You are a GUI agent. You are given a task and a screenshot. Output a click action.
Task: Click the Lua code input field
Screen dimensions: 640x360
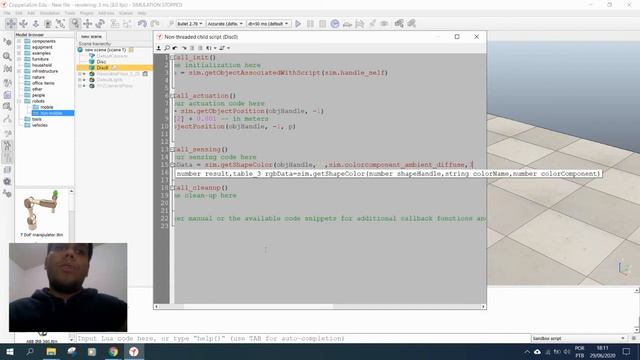click(303, 338)
